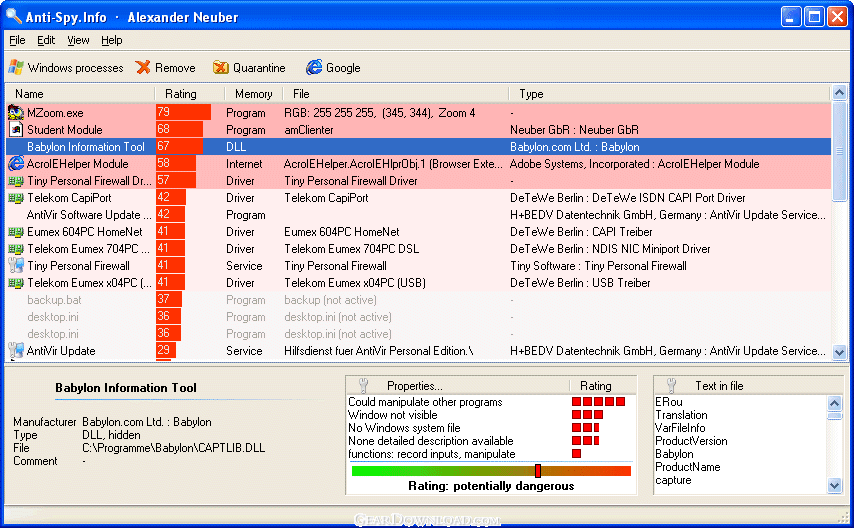854x528 pixels.
Task: Click the Quarantine box icon
Action: point(221,68)
